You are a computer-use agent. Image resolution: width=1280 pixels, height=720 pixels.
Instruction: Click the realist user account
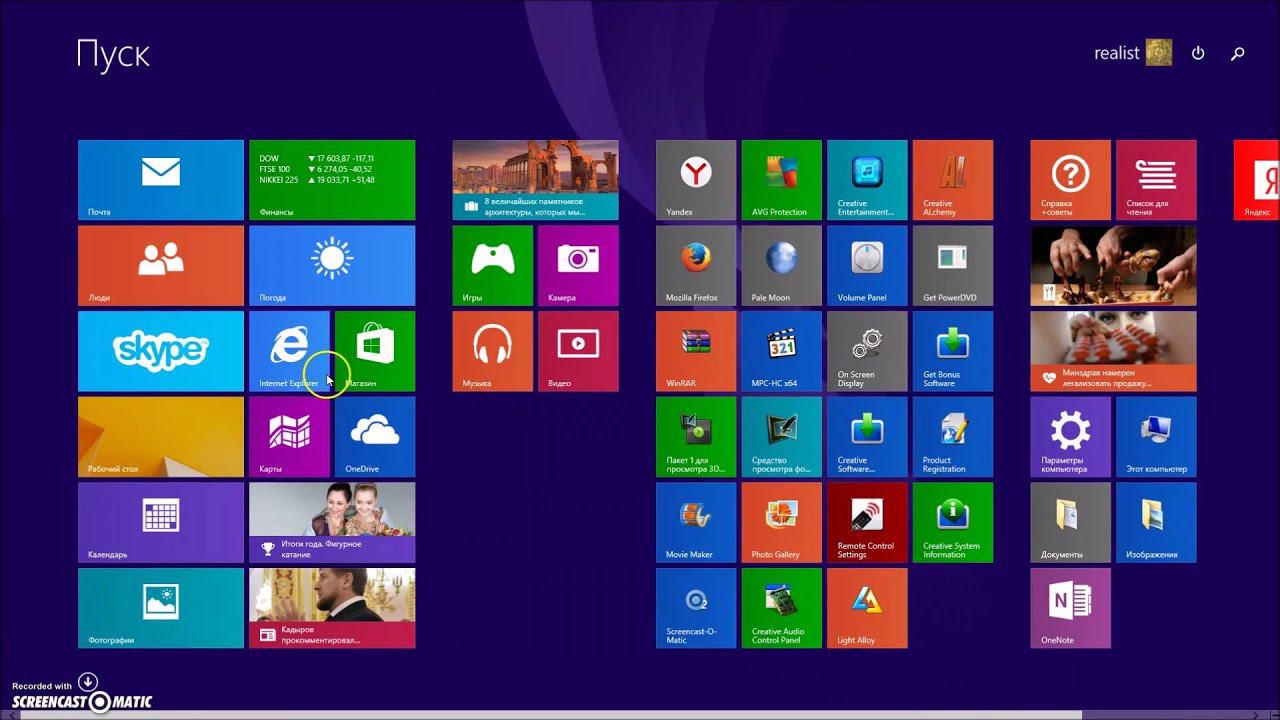pos(1133,53)
